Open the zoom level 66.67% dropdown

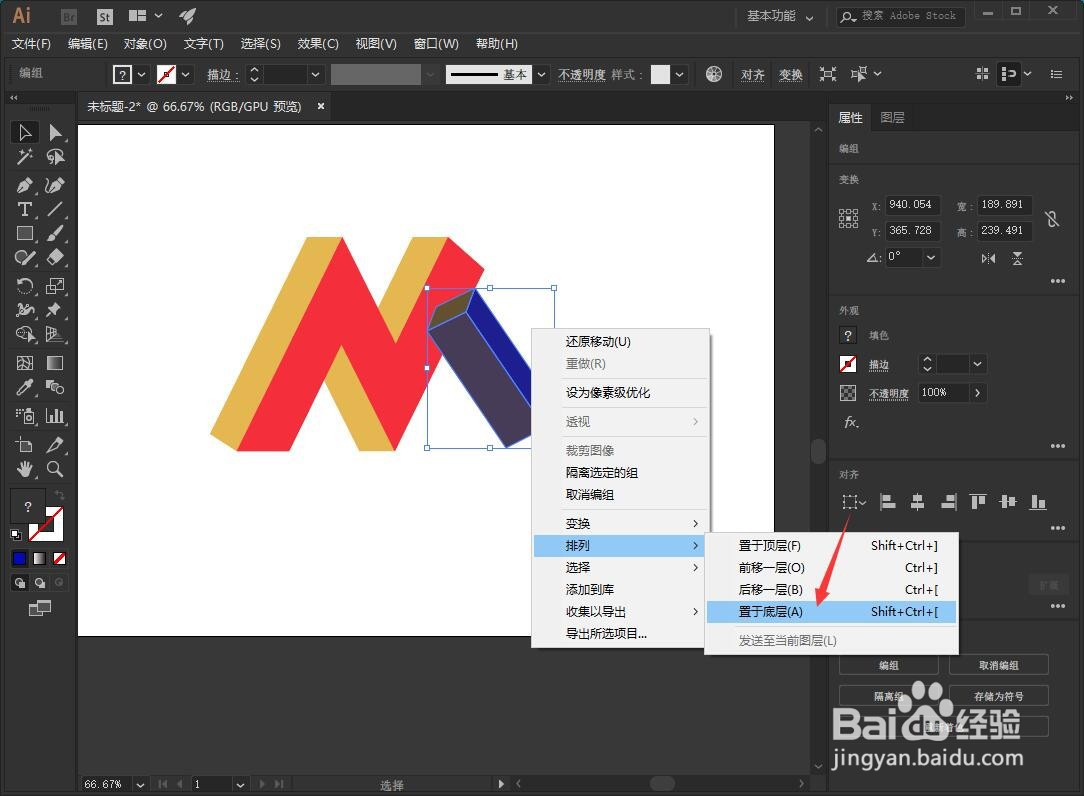(x=140, y=784)
